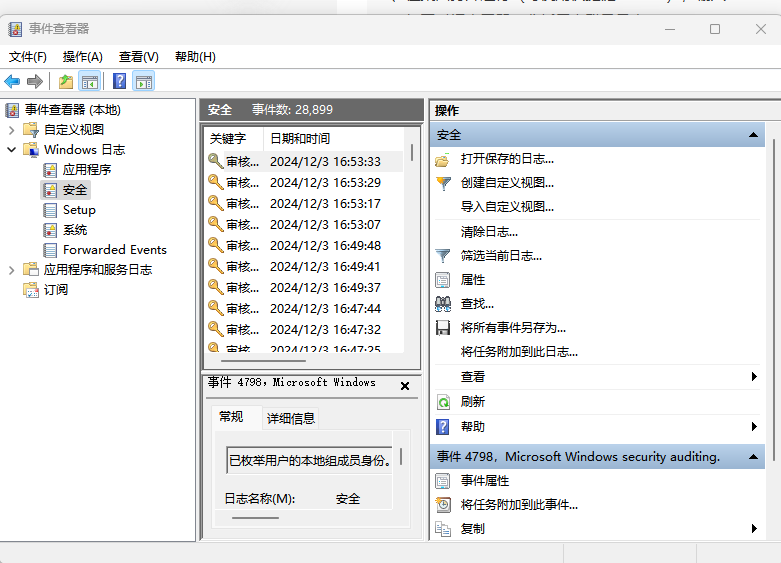Click the save icon for 将所有事件另存为
This screenshot has width=781, height=563.
point(443,328)
